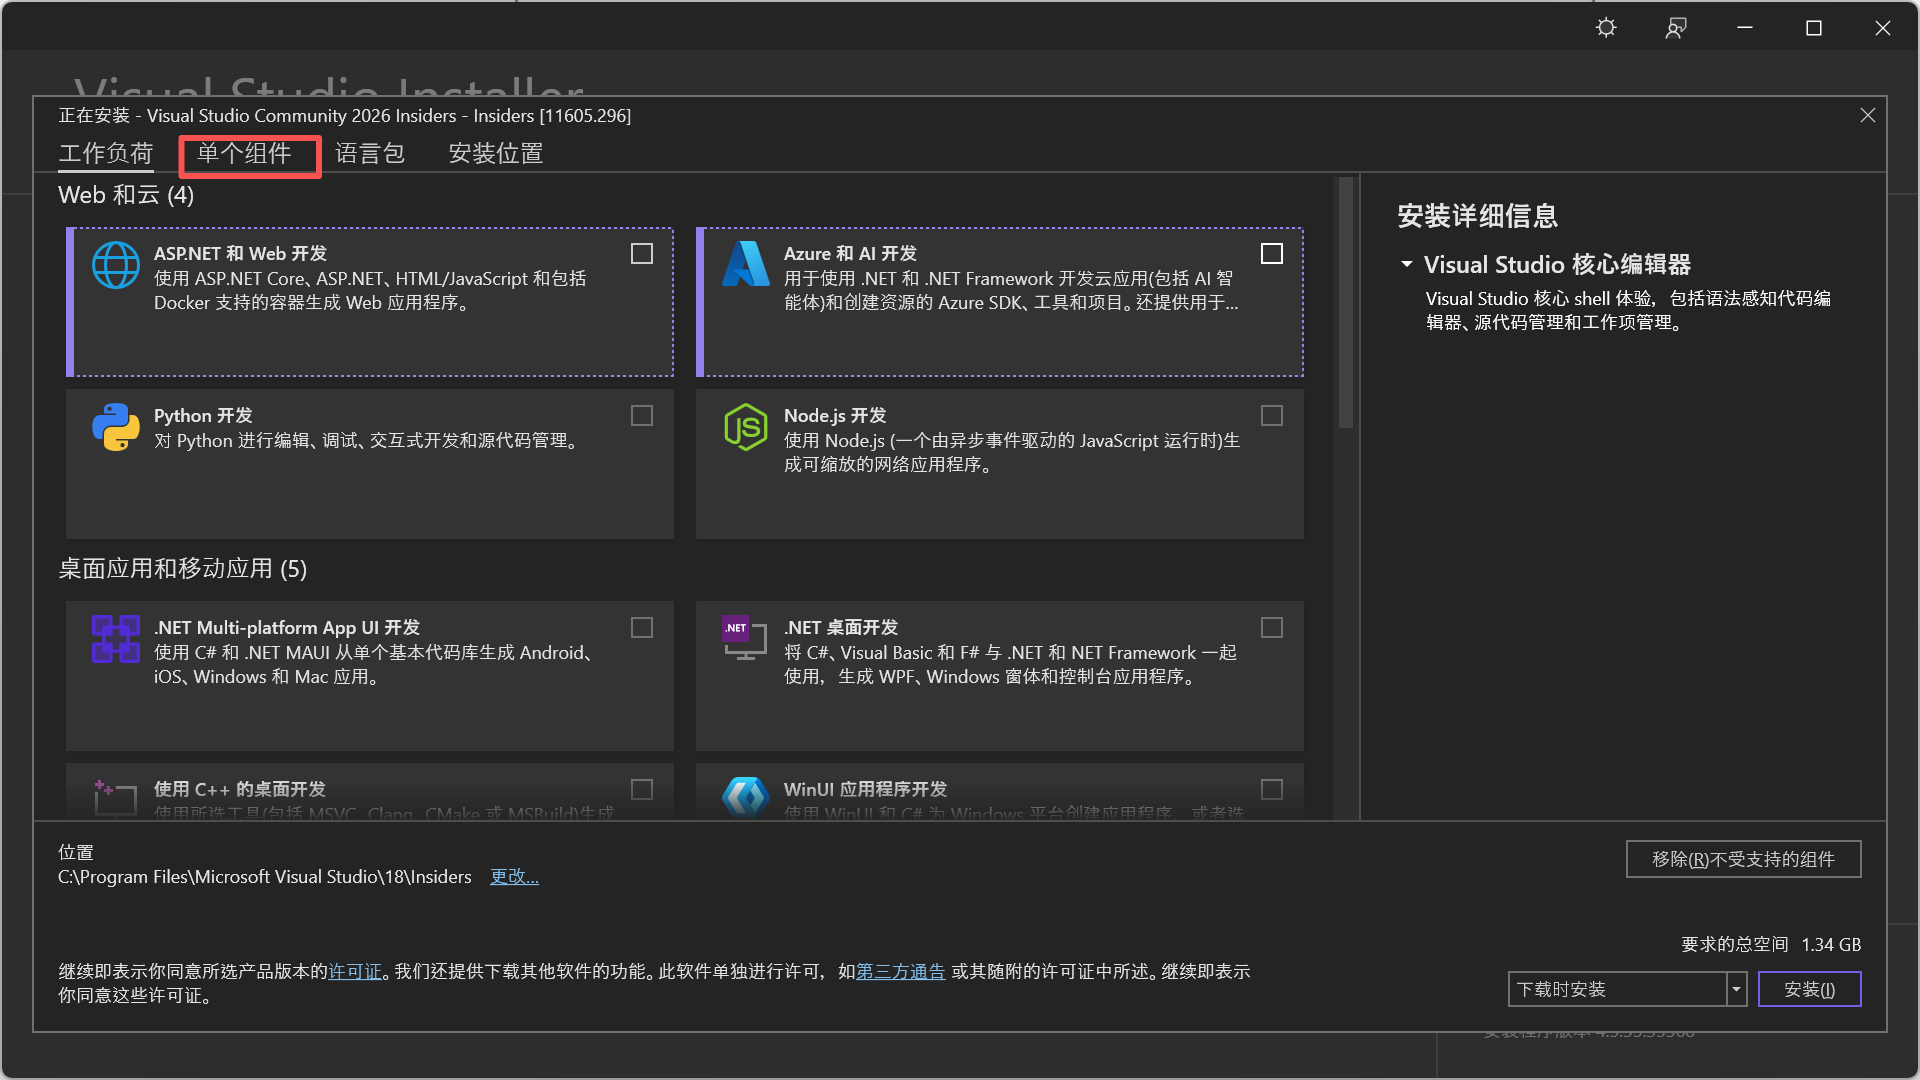Image resolution: width=1920 pixels, height=1080 pixels.
Task: Open the 安装位置 tab
Action: point(496,154)
